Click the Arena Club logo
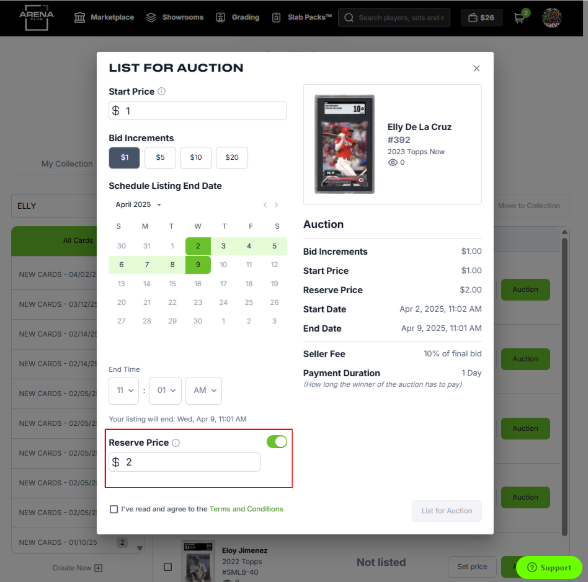This screenshot has width=588, height=582. (x=36, y=17)
